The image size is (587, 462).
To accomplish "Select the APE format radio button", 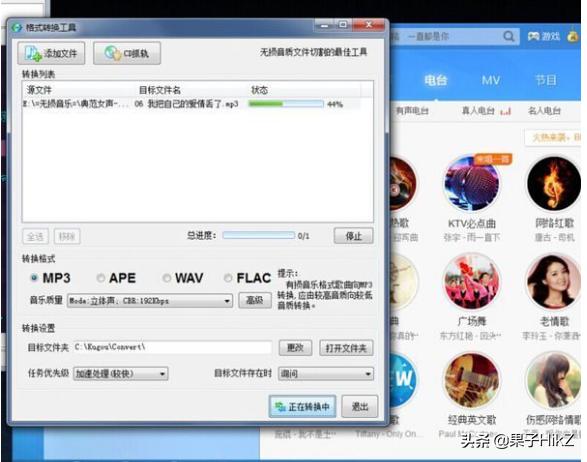I will click(100, 278).
